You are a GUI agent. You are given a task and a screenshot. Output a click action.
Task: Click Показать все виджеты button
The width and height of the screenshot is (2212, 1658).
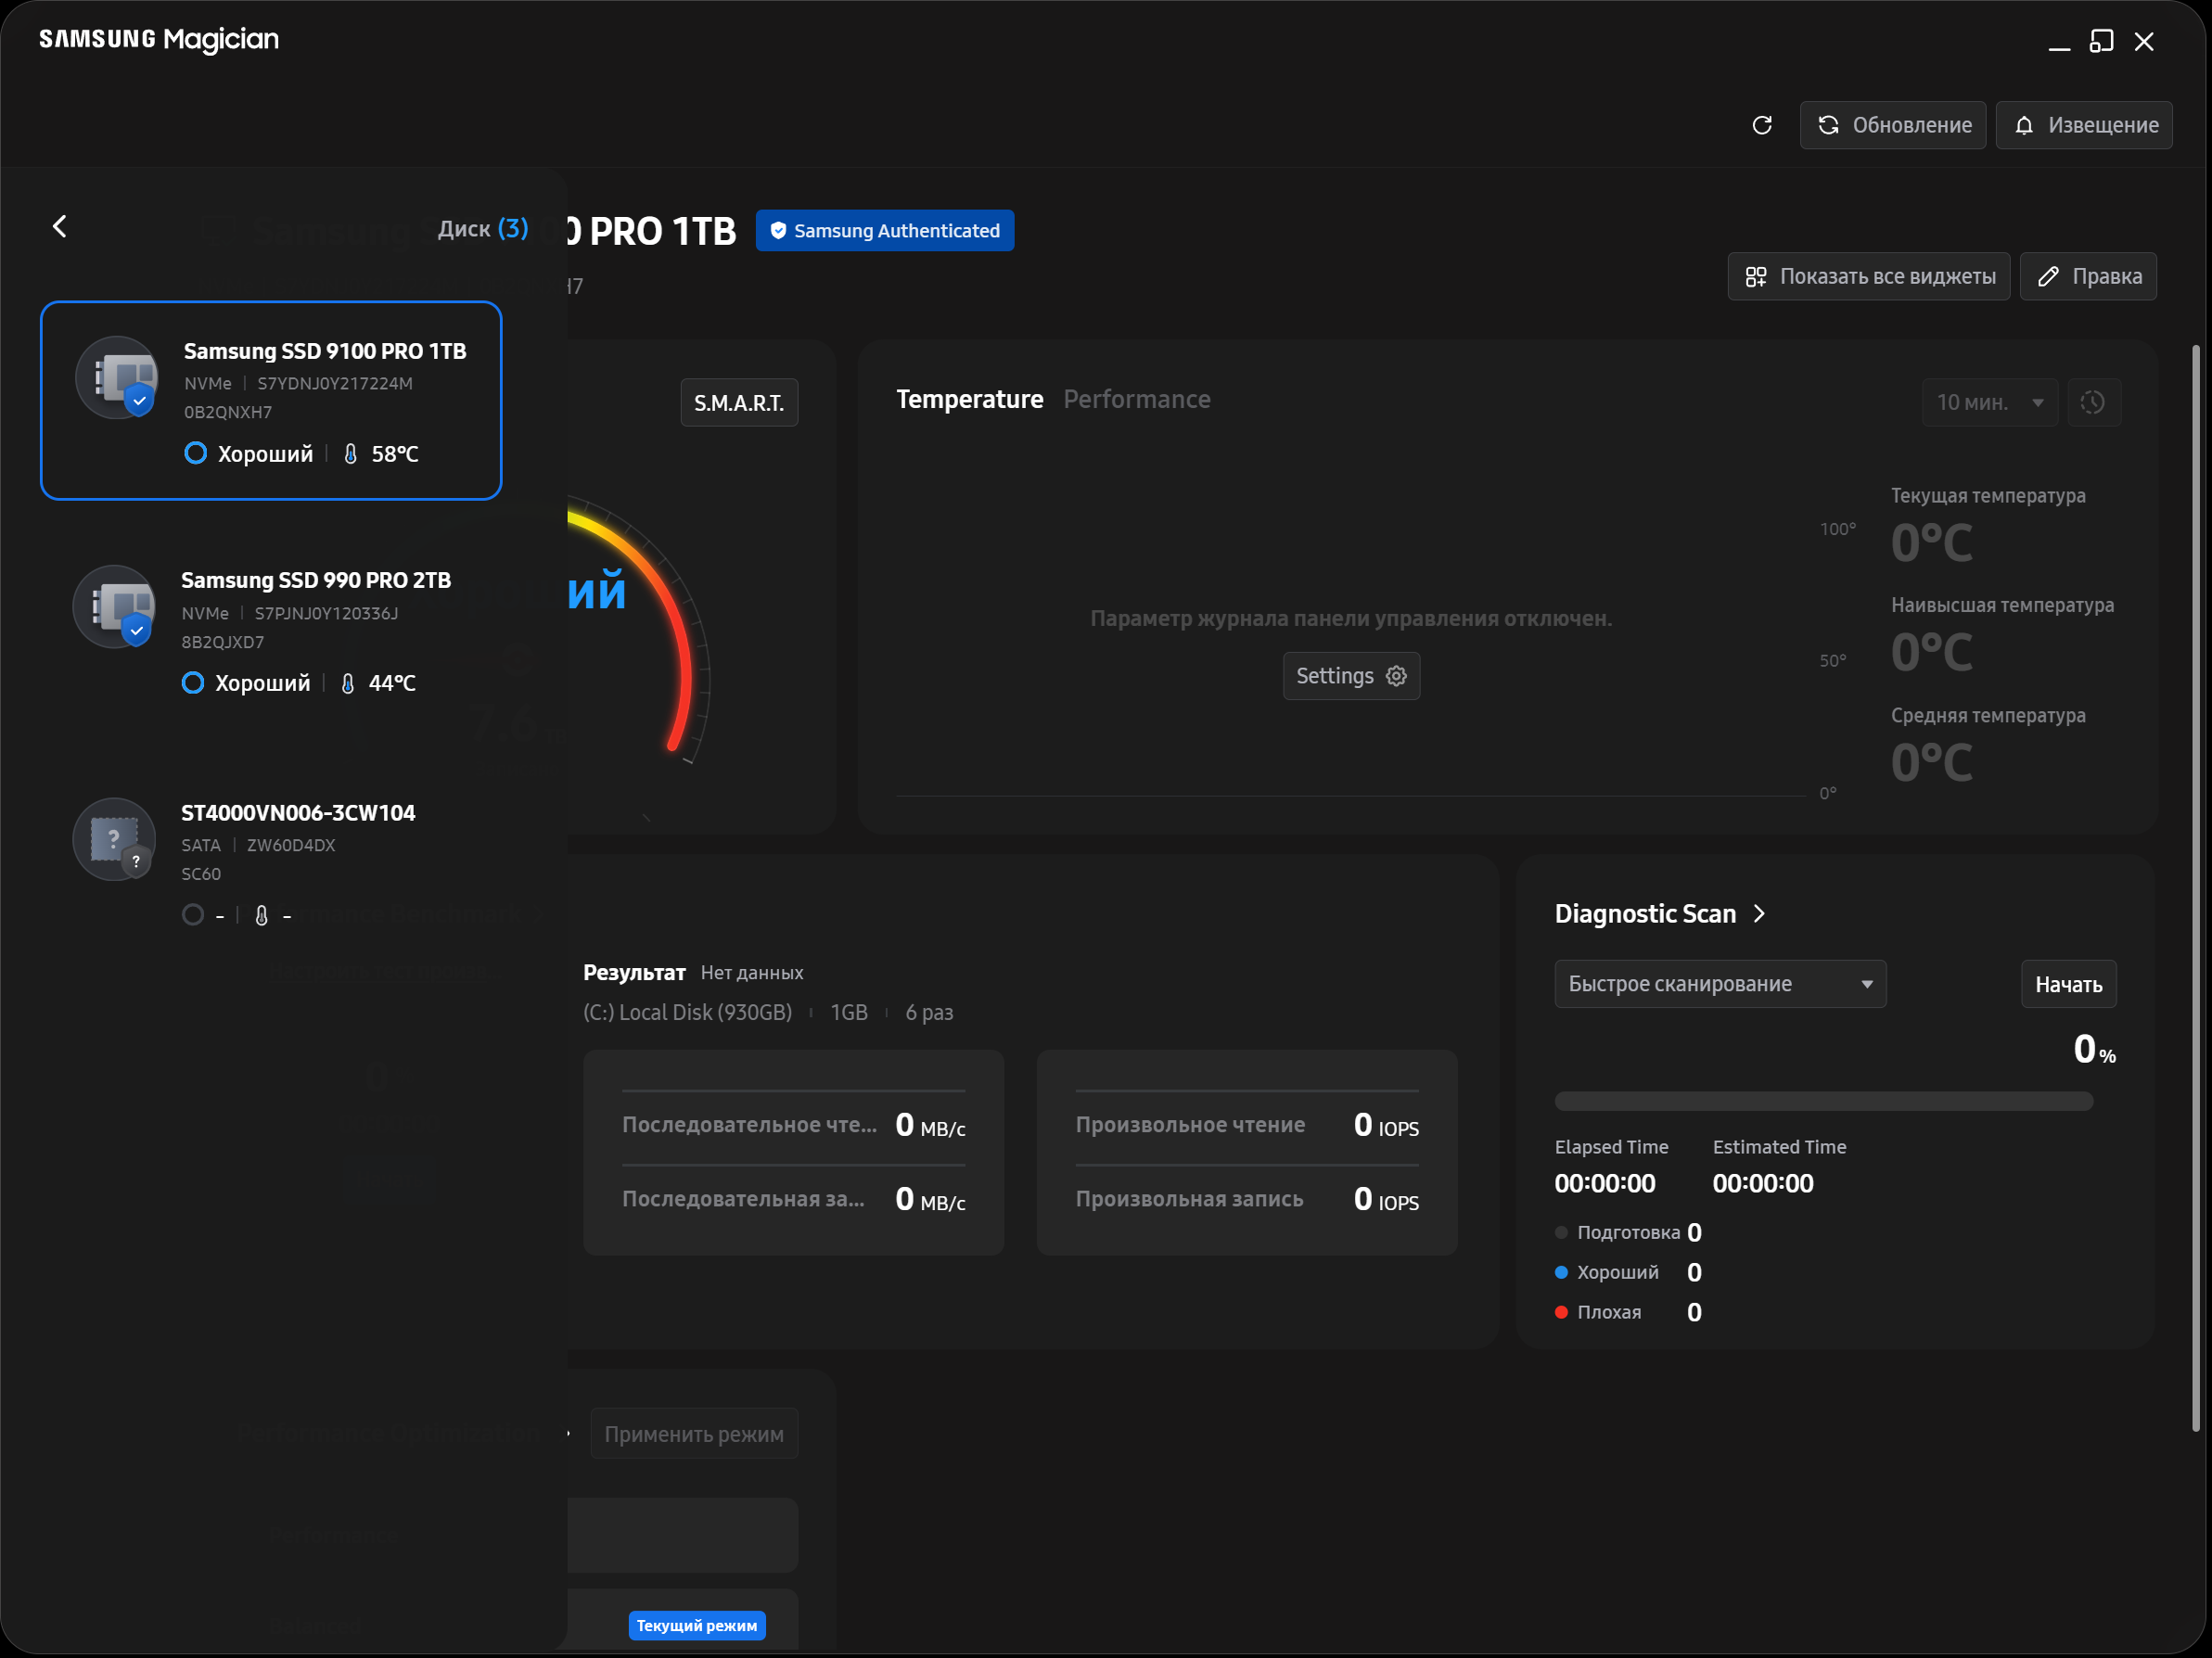click(x=1868, y=276)
